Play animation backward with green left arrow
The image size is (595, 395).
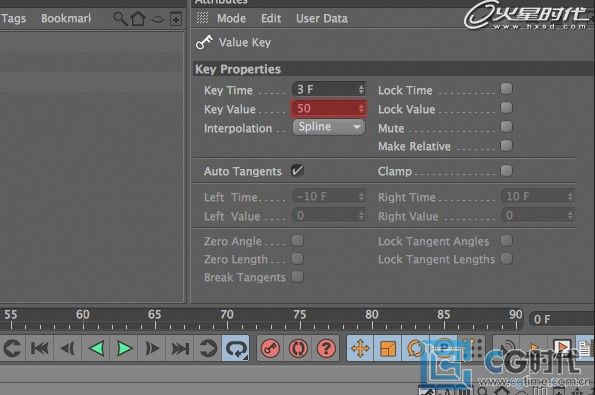pos(96,348)
